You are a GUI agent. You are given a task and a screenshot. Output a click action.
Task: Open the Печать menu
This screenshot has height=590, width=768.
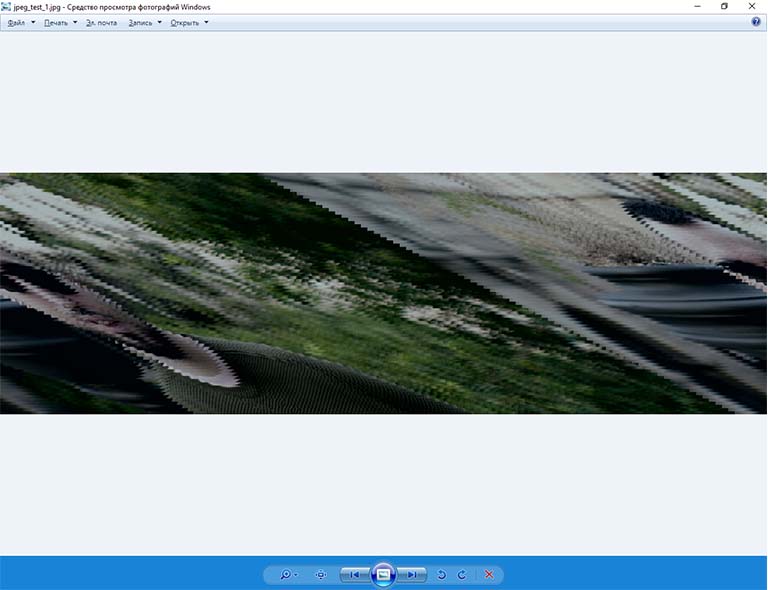click(x=56, y=22)
